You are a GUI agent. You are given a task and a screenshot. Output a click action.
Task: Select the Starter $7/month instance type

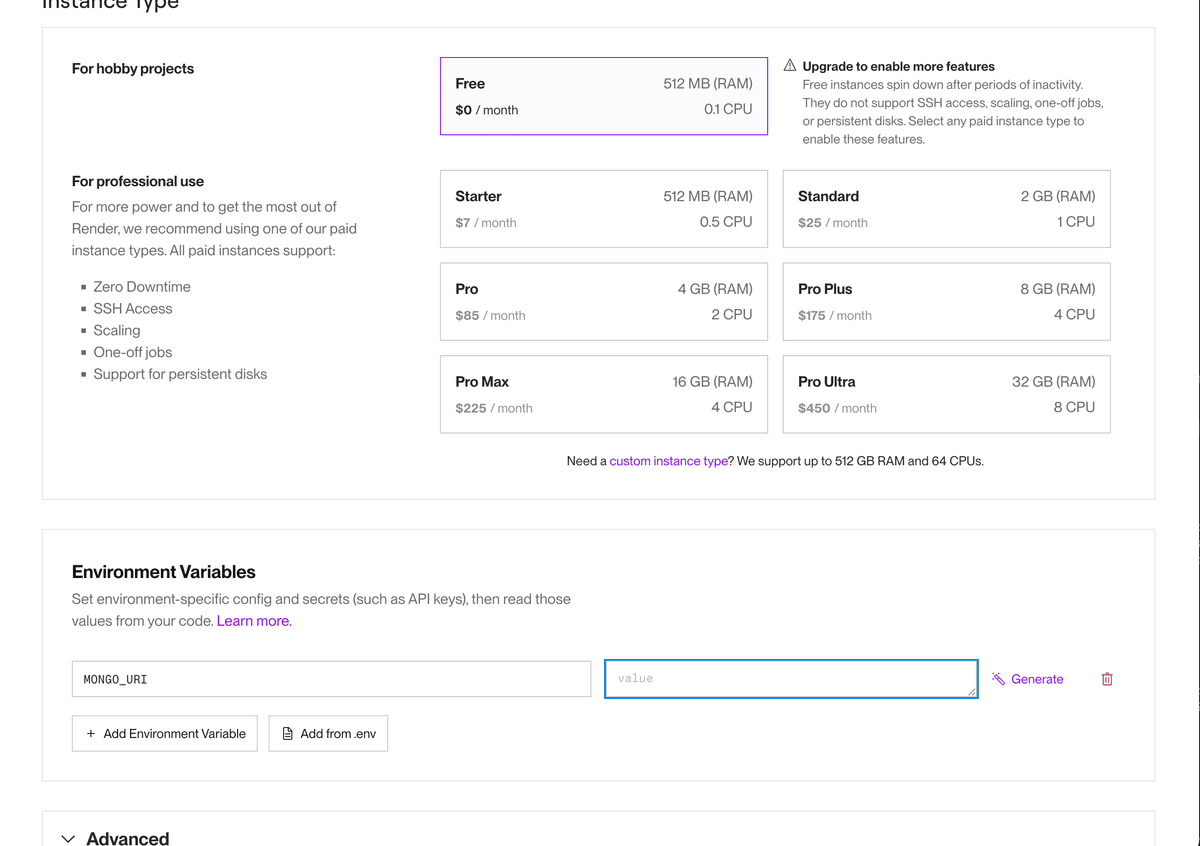click(603, 208)
